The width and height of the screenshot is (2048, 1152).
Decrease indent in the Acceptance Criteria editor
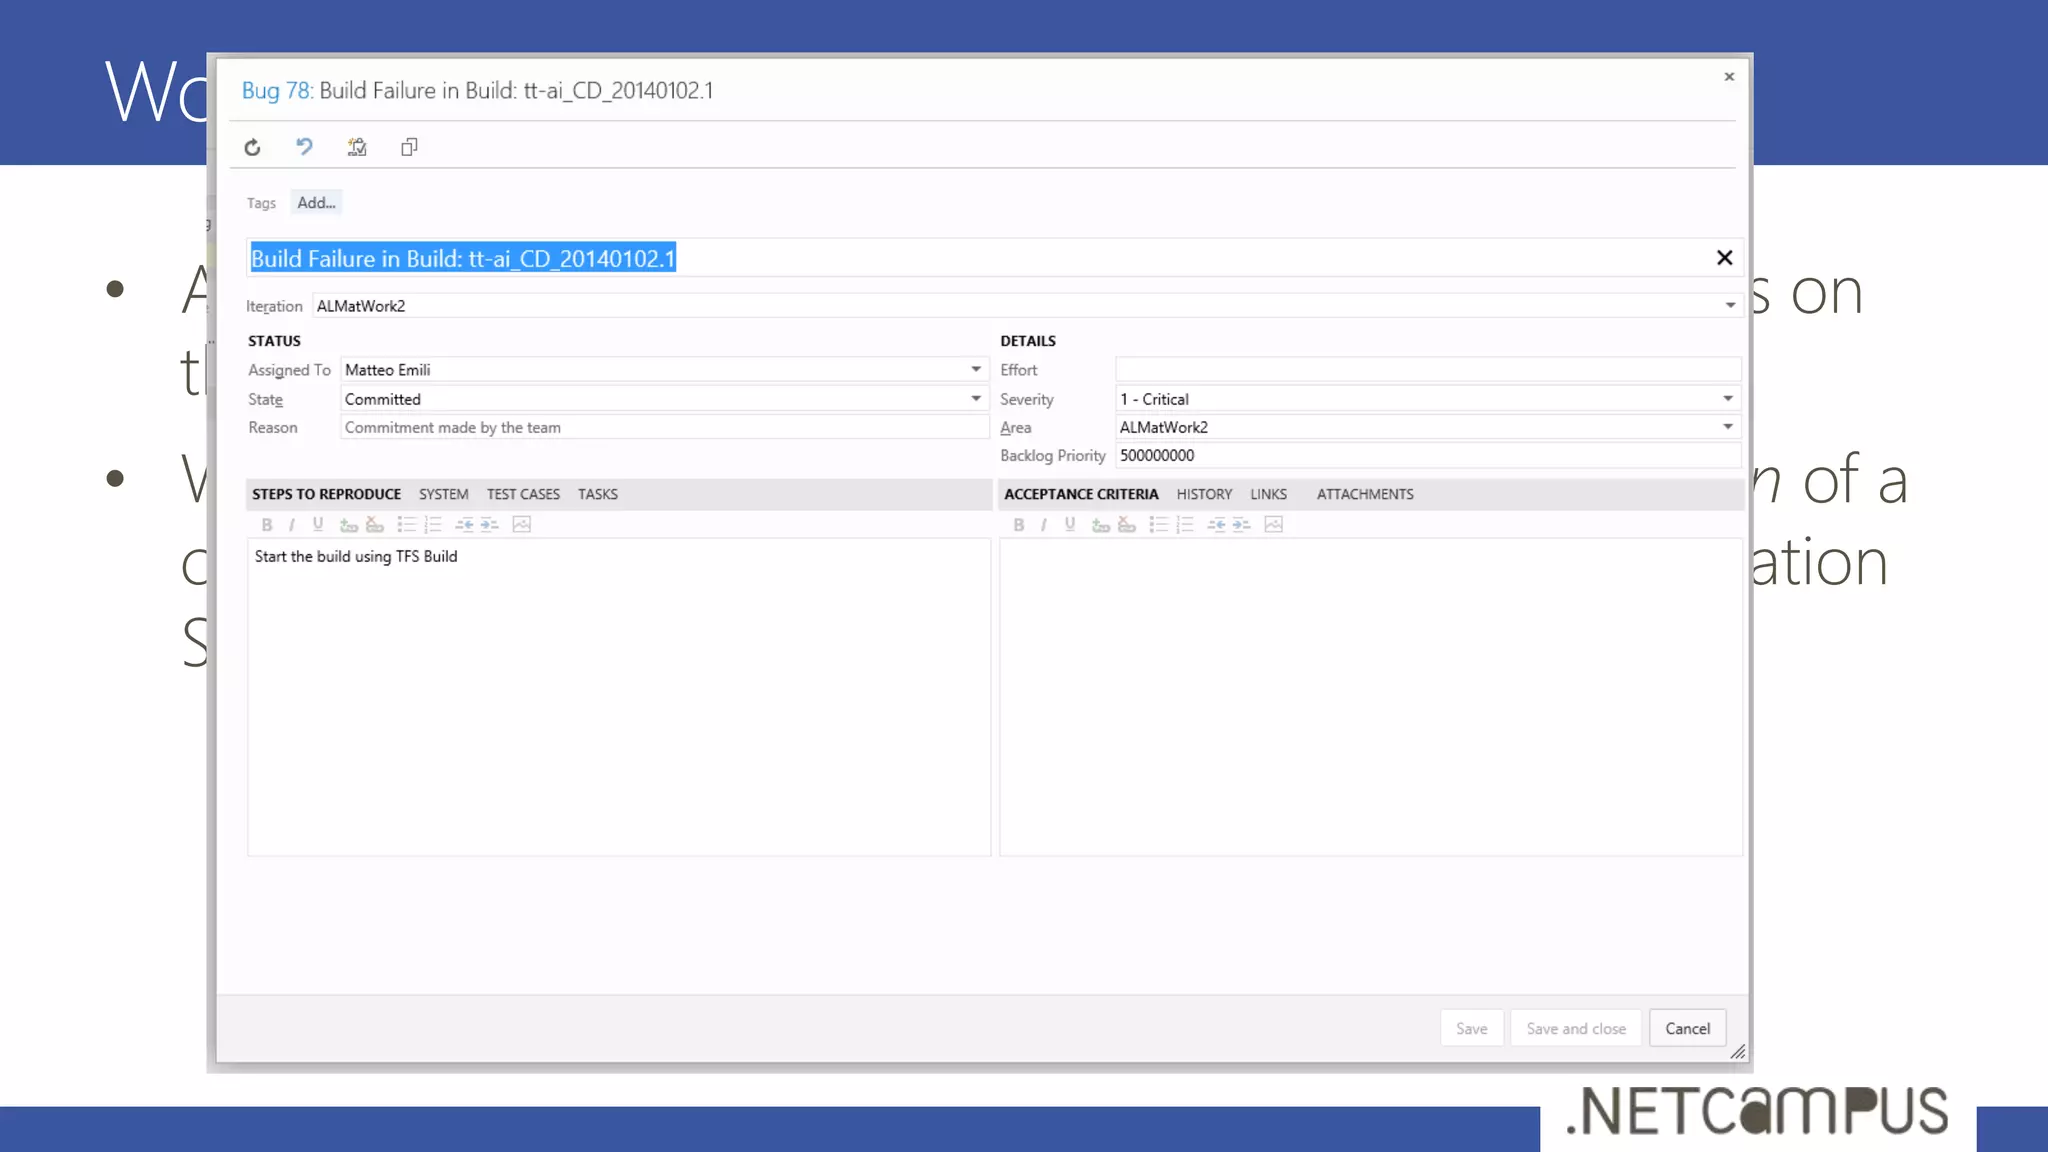pyautogui.click(x=1216, y=524)
